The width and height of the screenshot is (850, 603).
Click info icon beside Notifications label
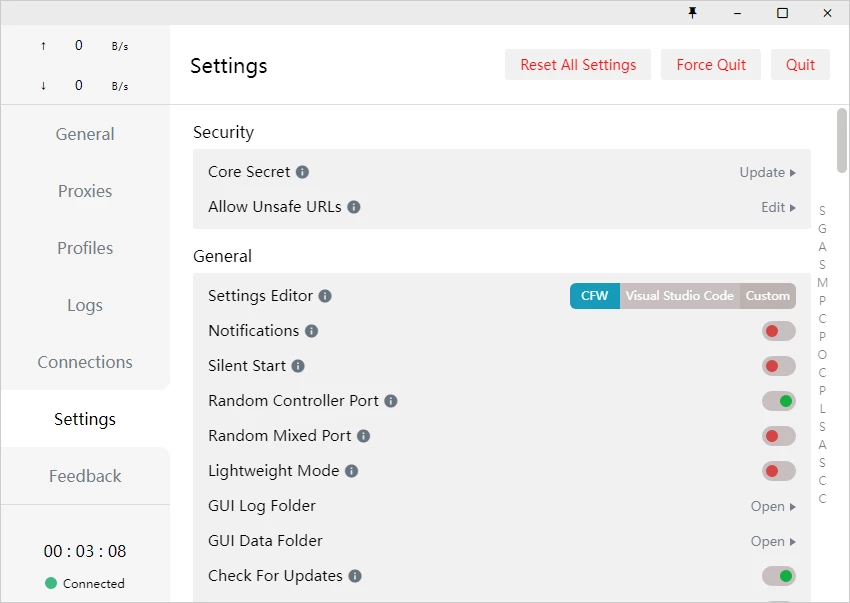tap(311, 331)
